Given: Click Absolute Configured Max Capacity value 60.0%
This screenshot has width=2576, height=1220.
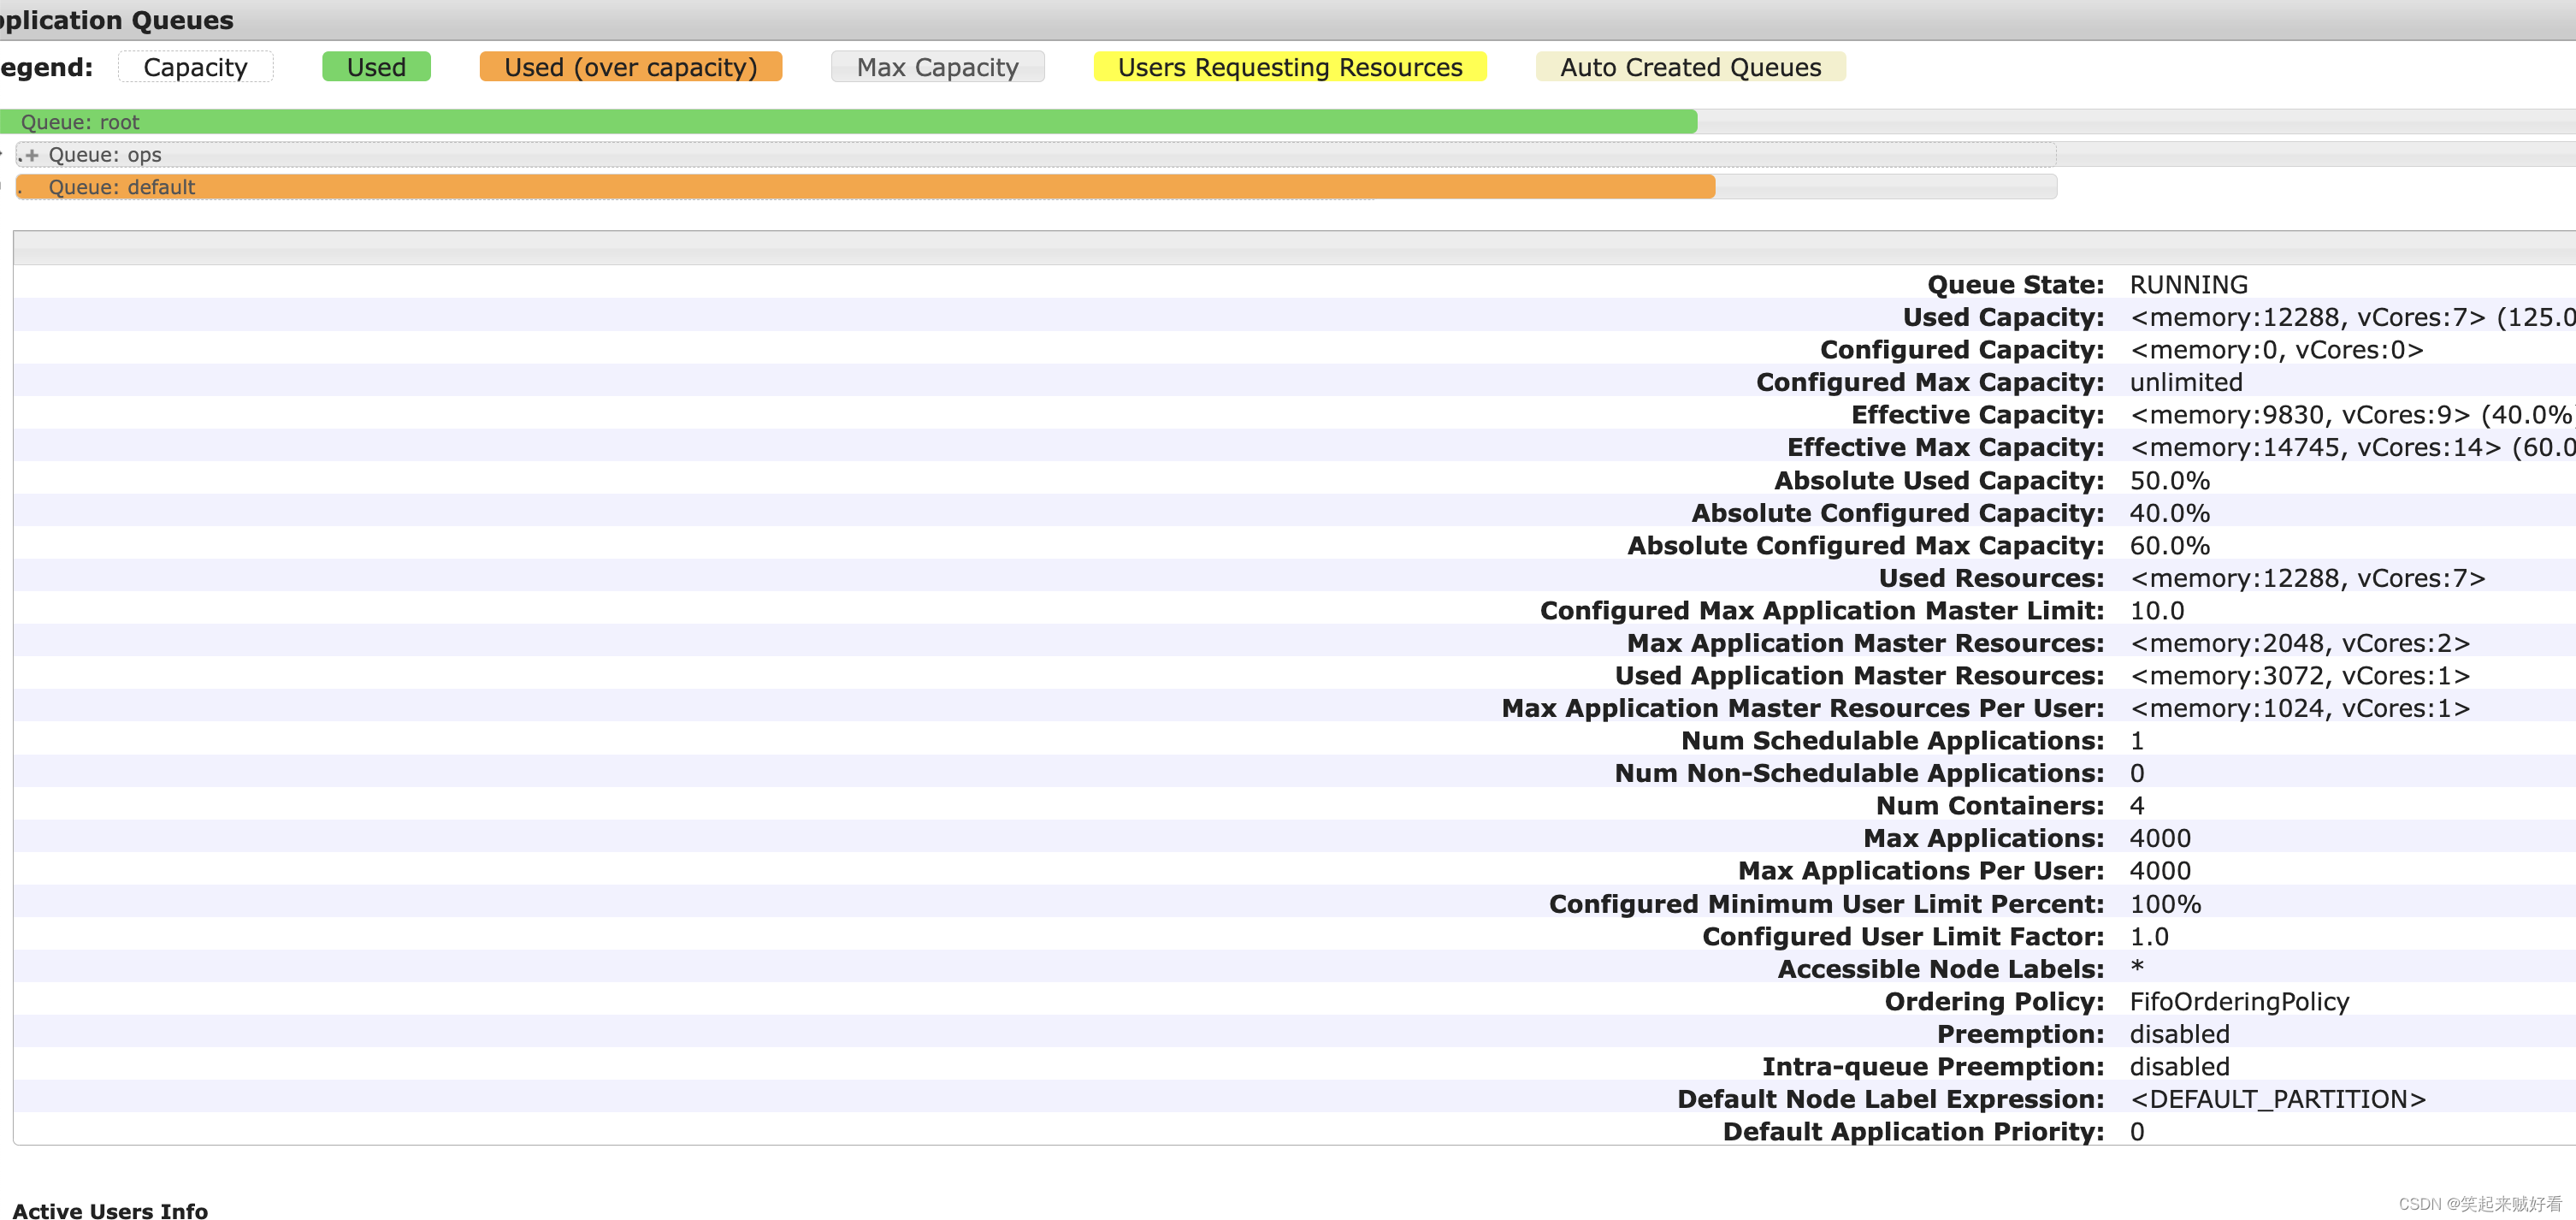Looking at the screenshot, I should (2170, 546).
